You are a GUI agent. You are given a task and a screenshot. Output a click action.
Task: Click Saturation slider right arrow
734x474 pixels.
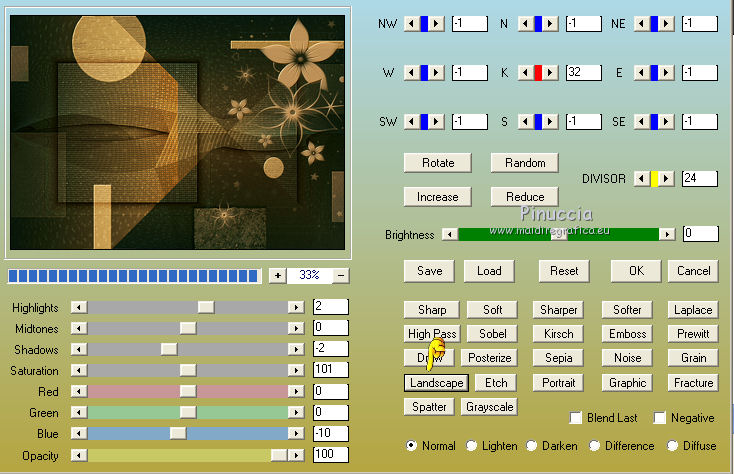(x=296, y=370)
